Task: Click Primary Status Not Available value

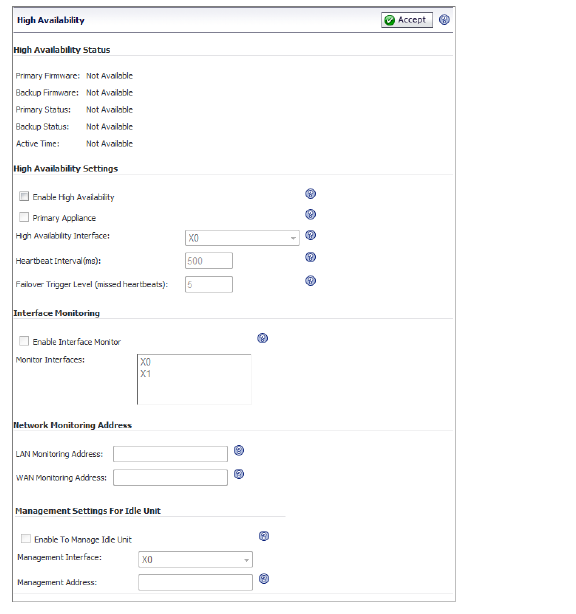Action: pyautogui.click(x=109, y=110)
